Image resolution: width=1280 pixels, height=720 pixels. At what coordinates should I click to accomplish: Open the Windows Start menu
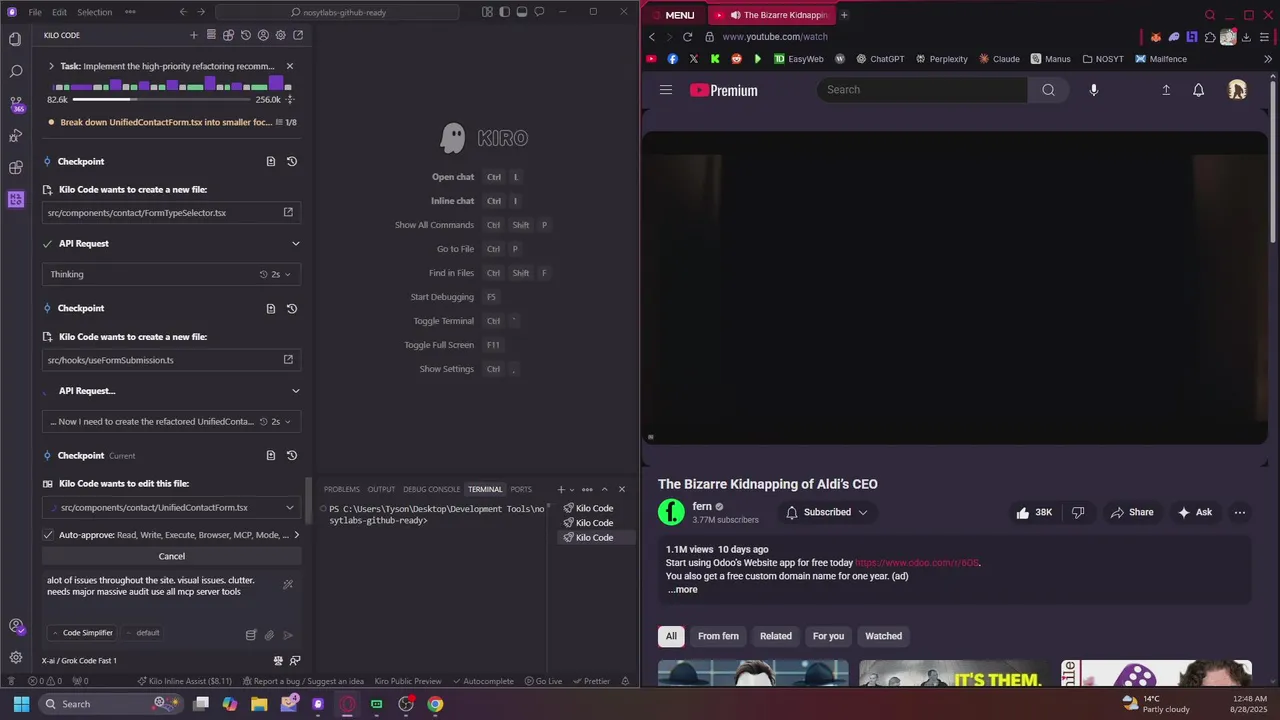21,704
